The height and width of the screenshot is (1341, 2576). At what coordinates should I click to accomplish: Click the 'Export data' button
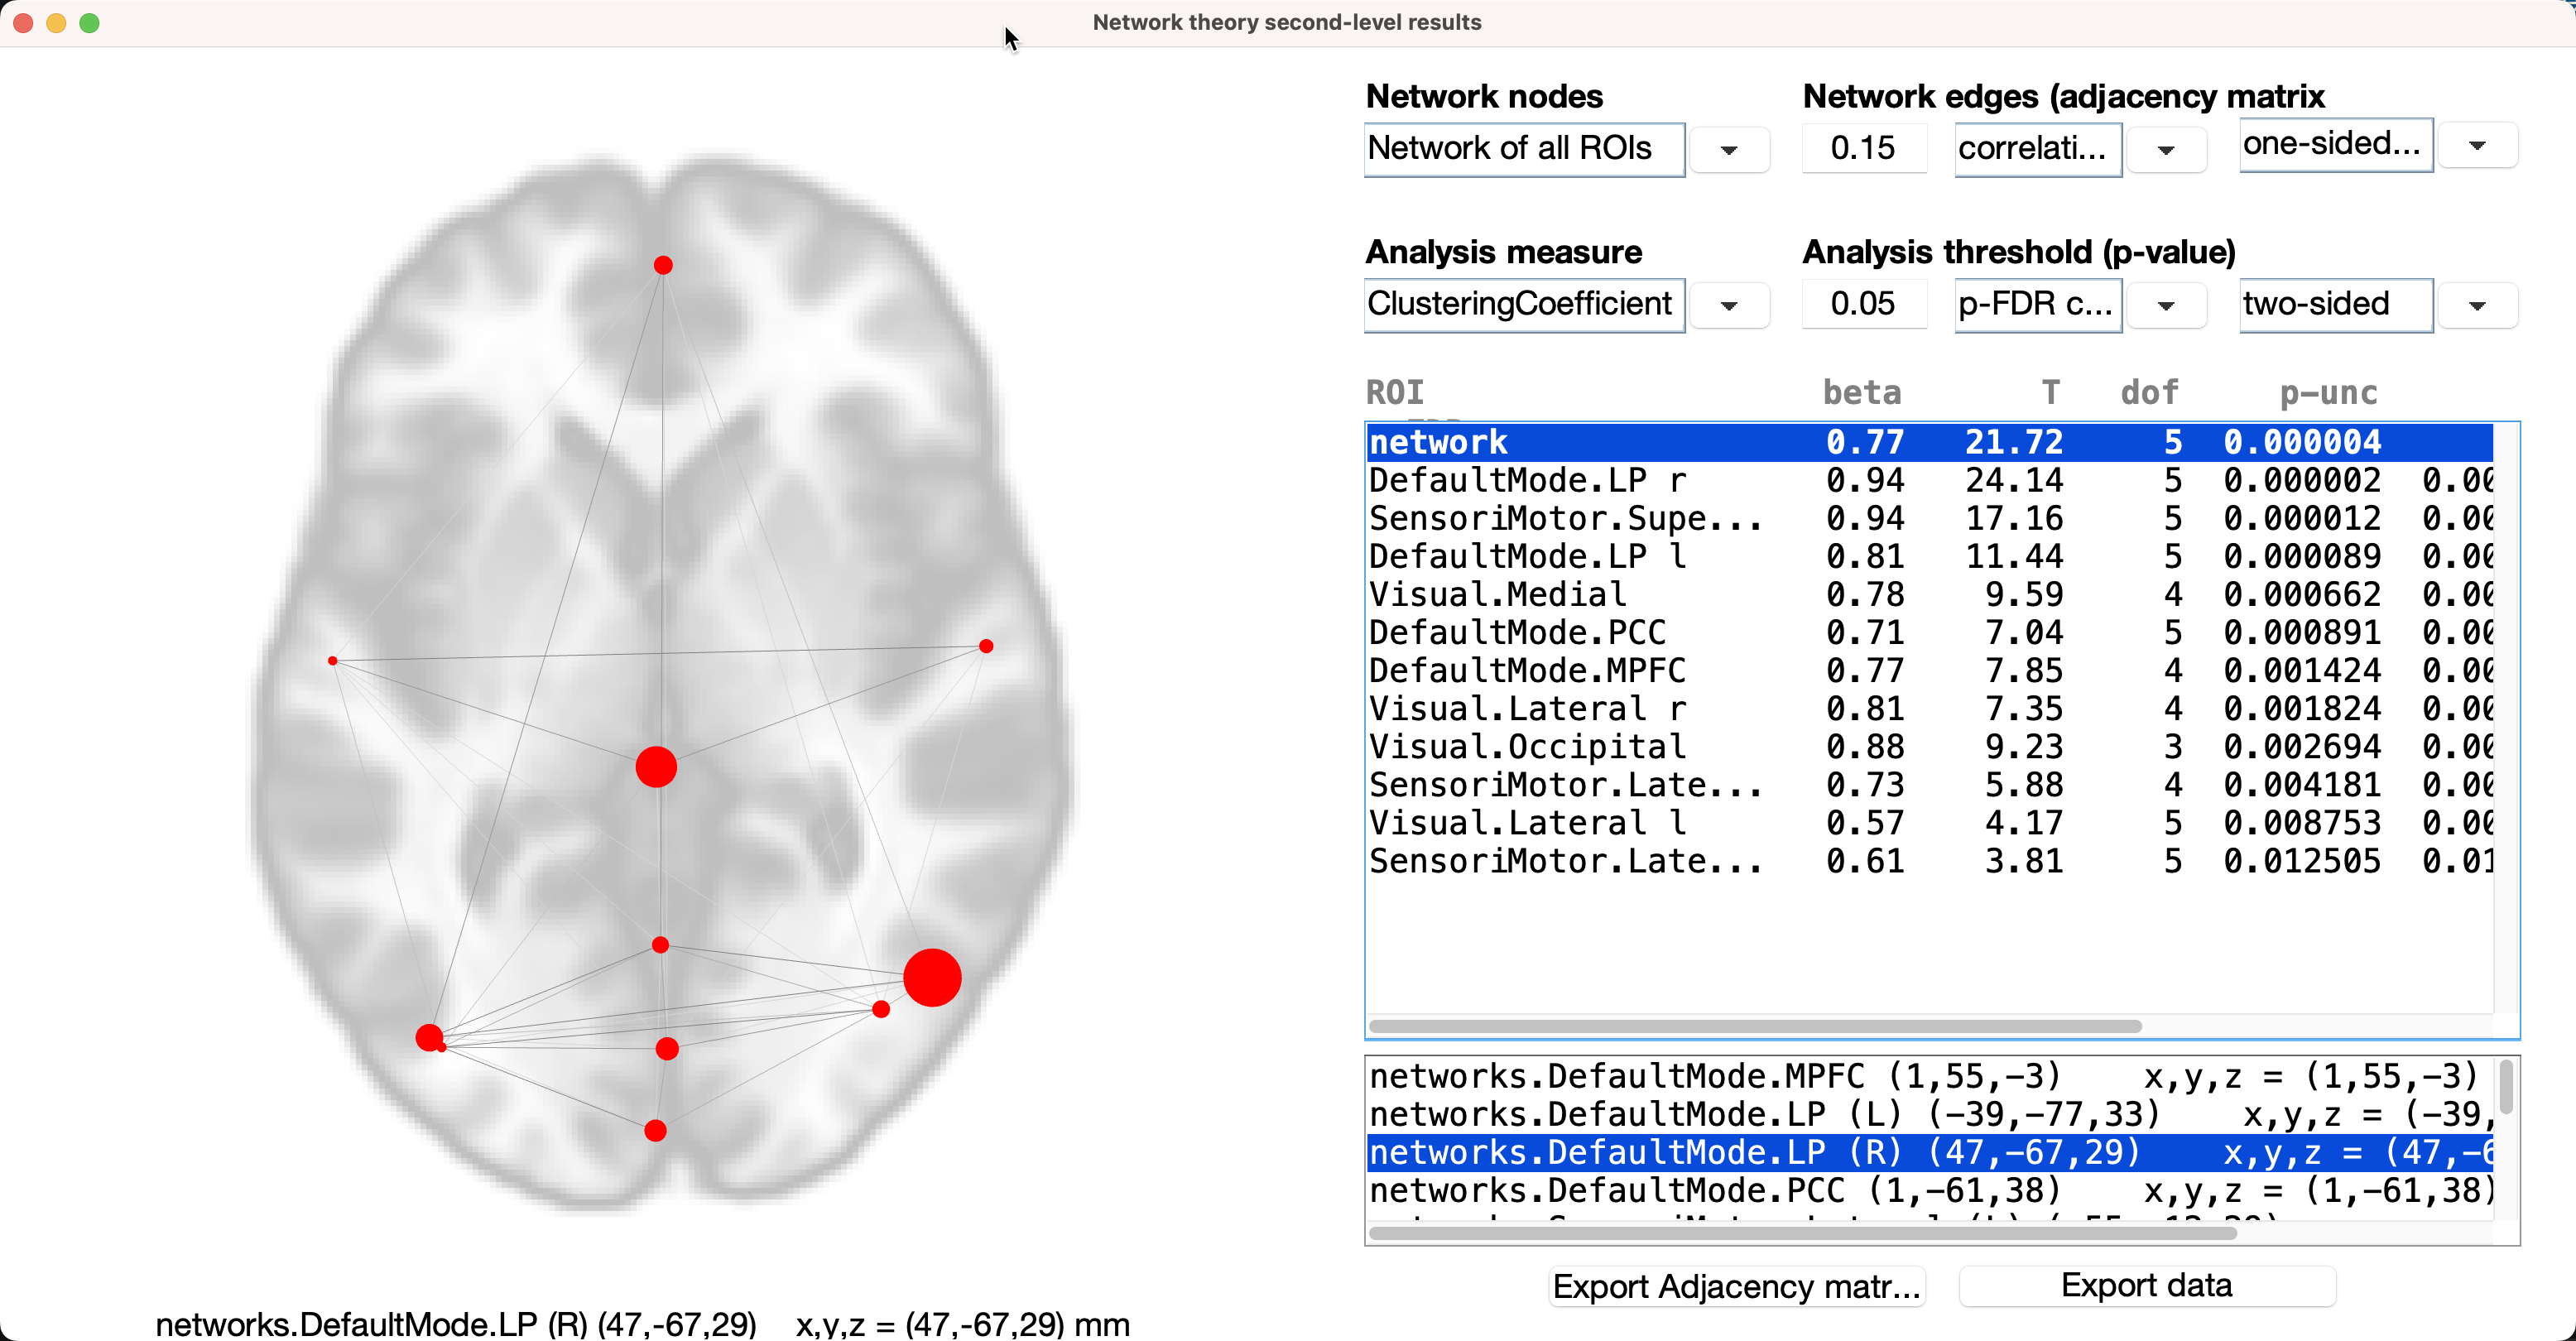pos(2147,1285)
